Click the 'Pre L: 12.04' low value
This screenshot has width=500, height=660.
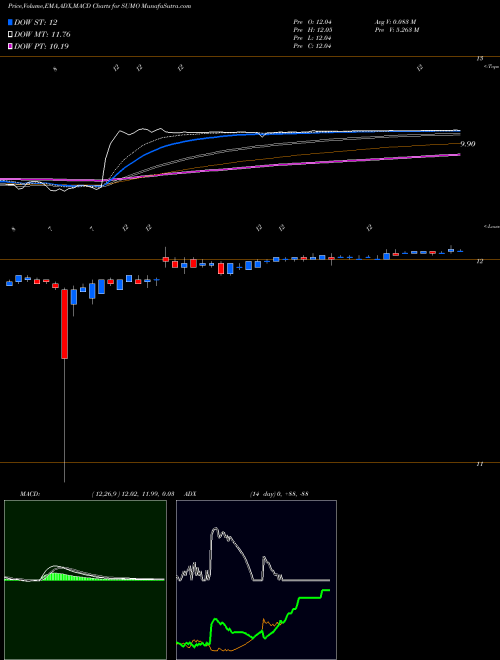[x=312, y=38]
